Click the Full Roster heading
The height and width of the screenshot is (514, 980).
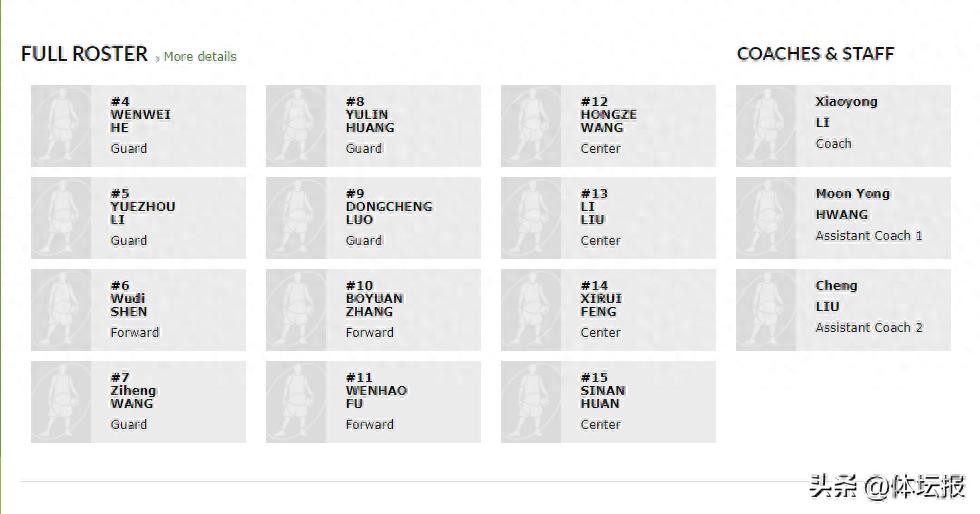(84, 54)
